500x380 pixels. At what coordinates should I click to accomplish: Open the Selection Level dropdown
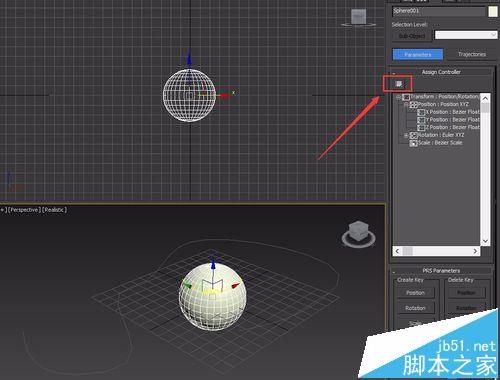tap(466, 35)
